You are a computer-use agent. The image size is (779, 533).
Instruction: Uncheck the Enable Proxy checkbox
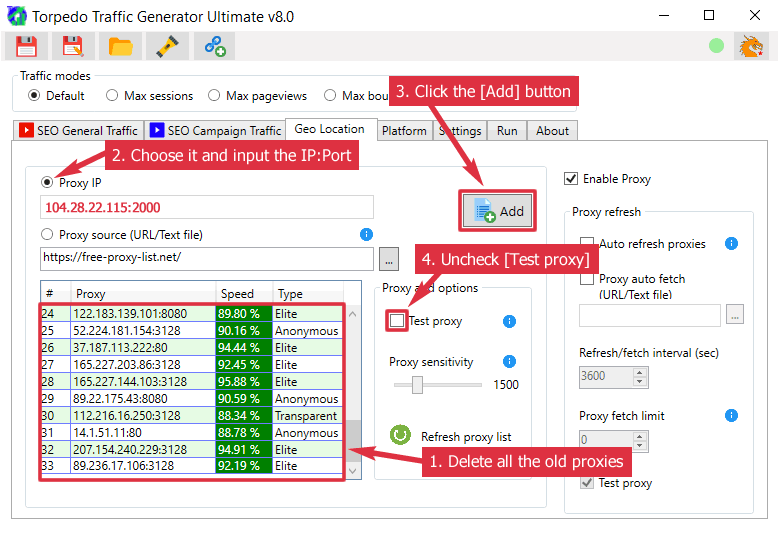571,179
